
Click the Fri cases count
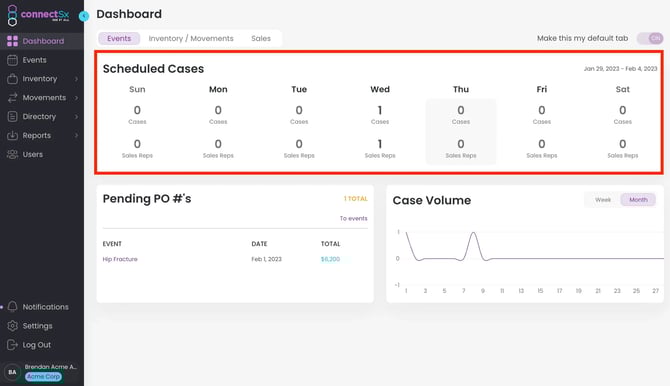(542, 110)
